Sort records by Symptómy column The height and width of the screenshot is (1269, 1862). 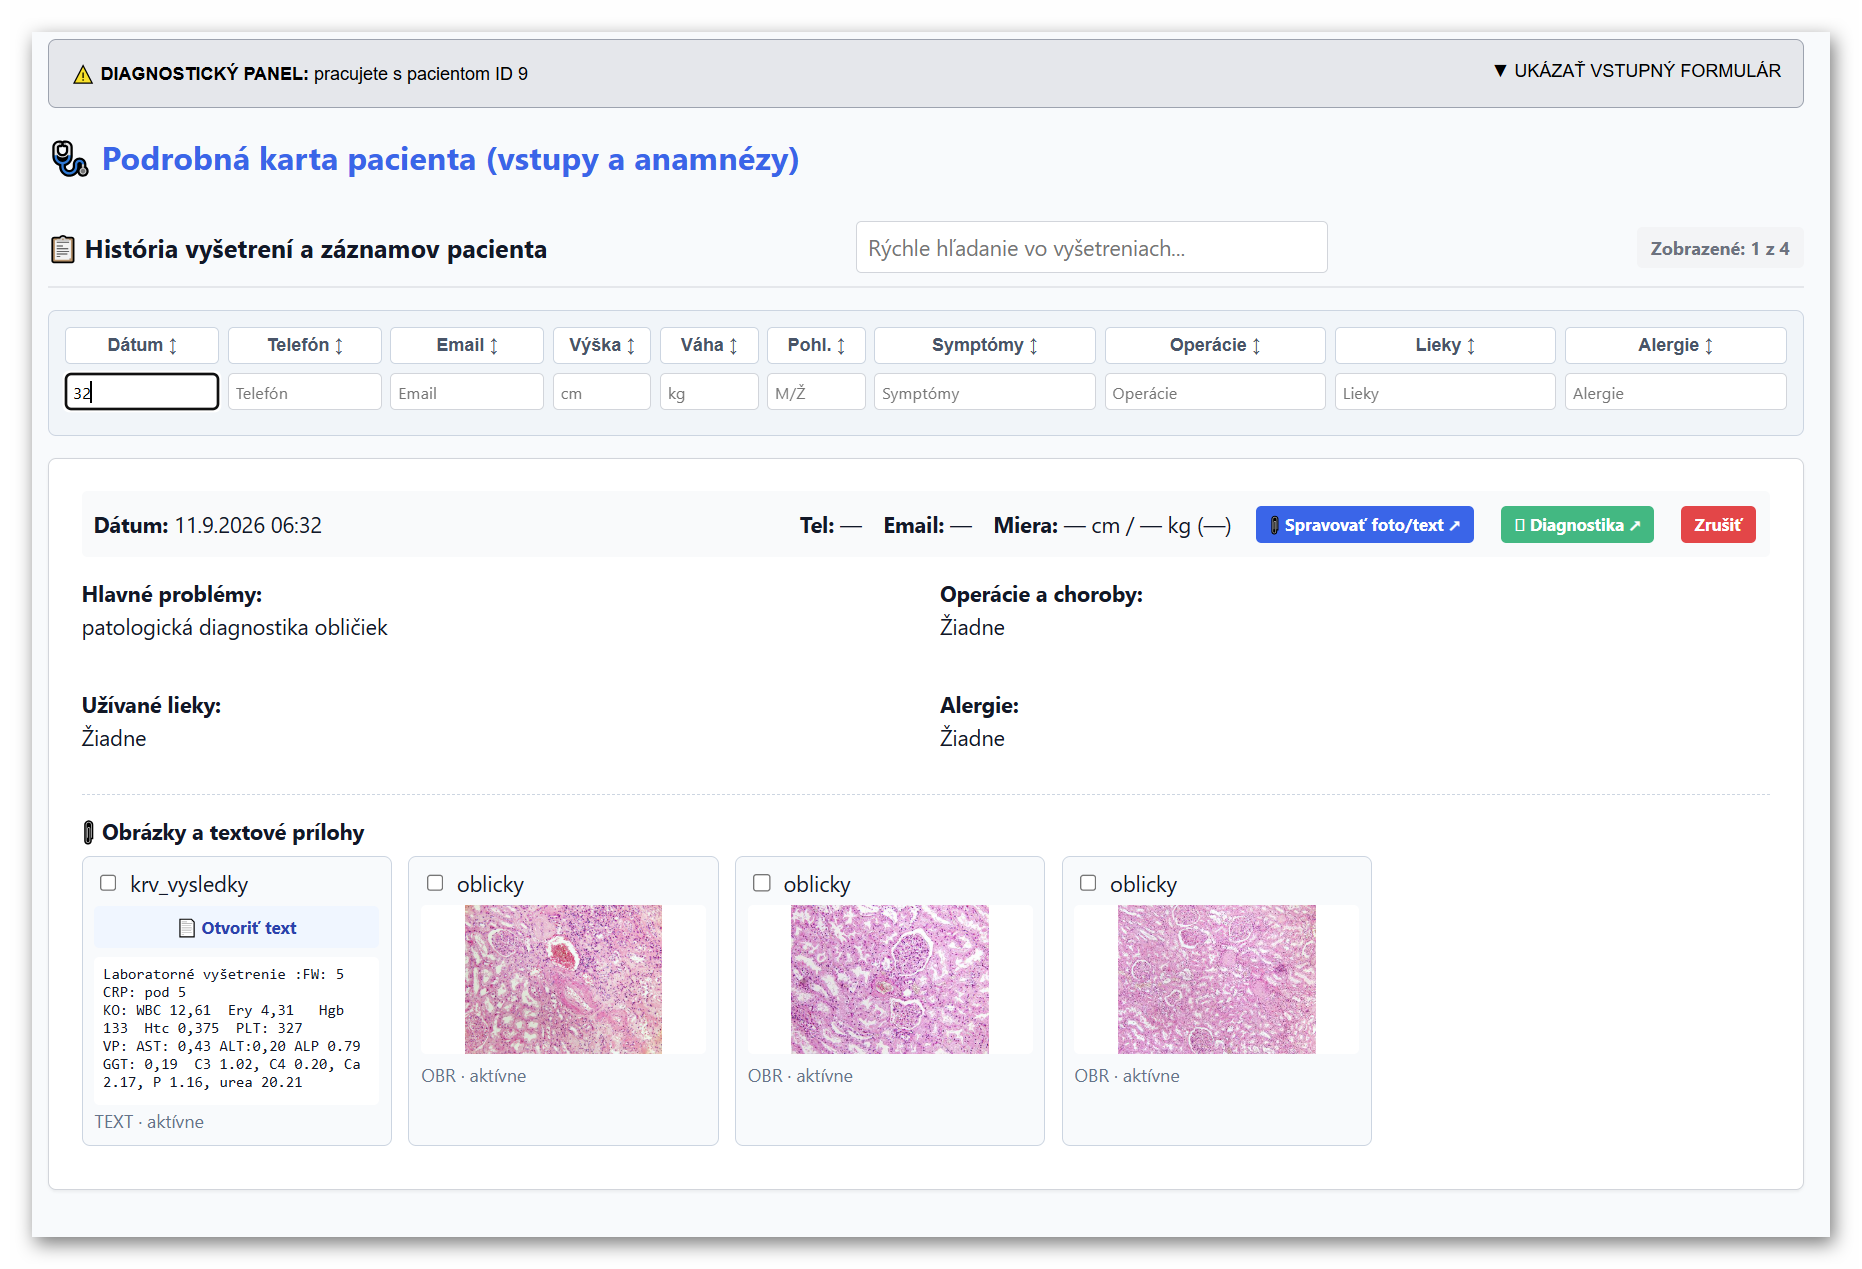tap(985, 345)
